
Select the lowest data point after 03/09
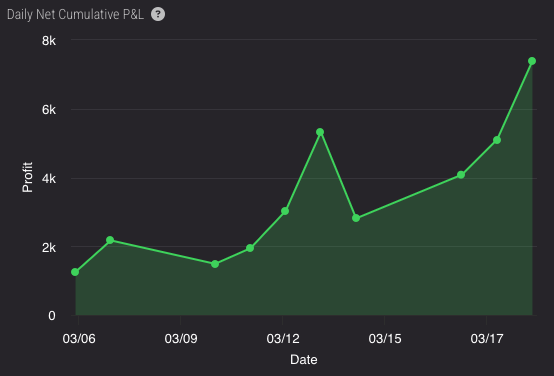pos(215,264)
